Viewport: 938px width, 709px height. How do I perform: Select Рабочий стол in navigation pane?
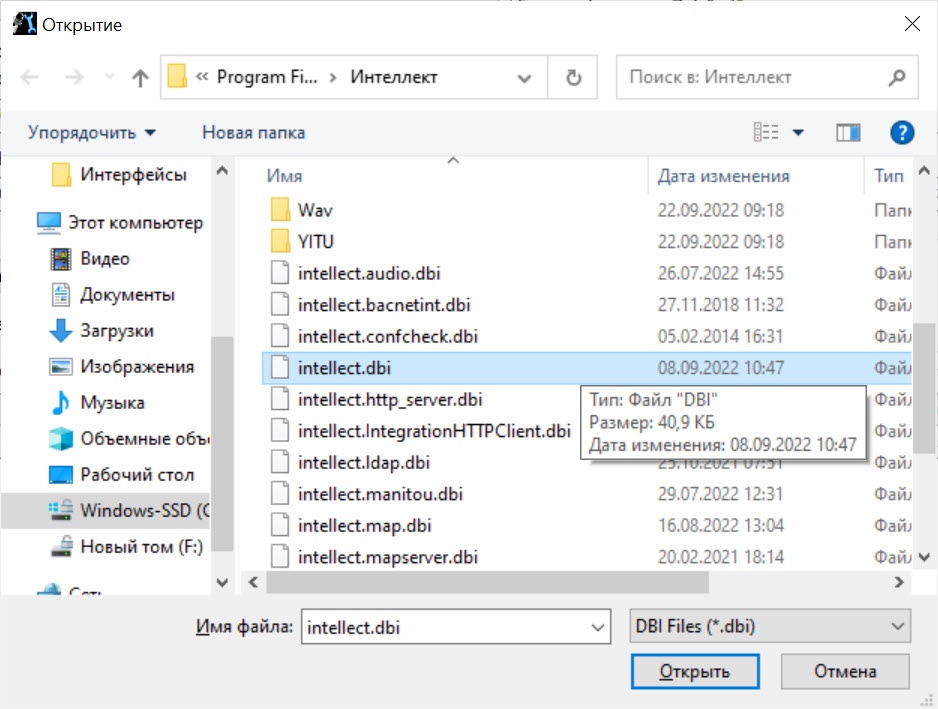click(137, 475)
